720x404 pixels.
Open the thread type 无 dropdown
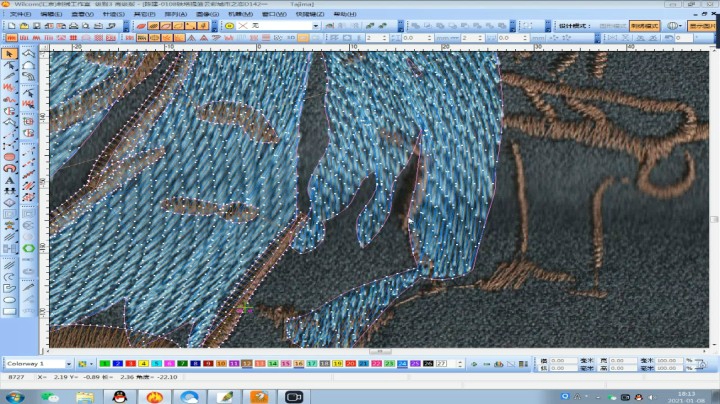click(x=315, y=26)
